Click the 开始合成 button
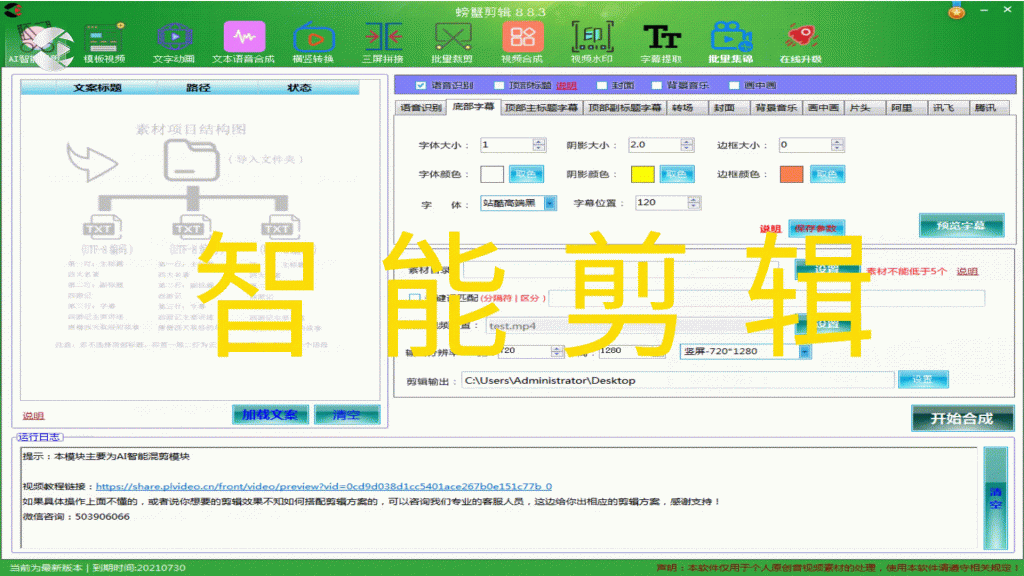The height and width of the screenshot is (576, 1024). 962,418
